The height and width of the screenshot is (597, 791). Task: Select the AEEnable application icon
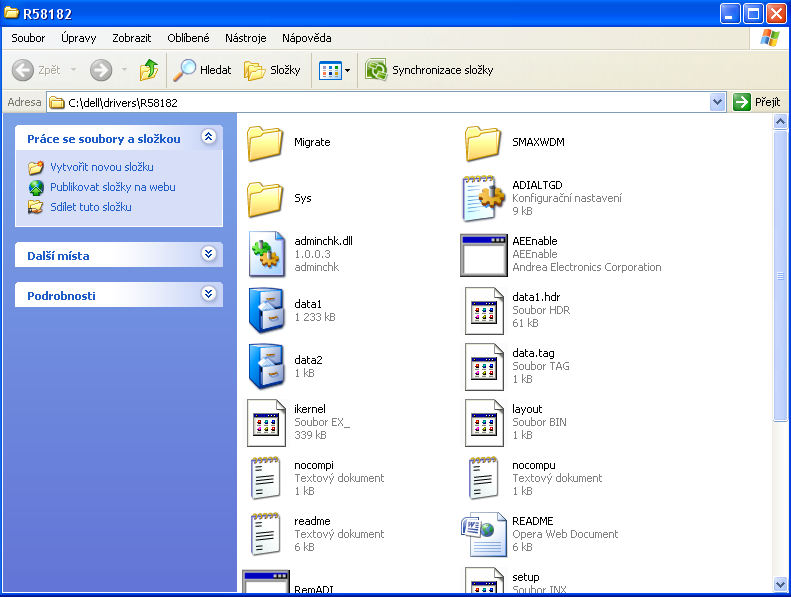(484, 255)
